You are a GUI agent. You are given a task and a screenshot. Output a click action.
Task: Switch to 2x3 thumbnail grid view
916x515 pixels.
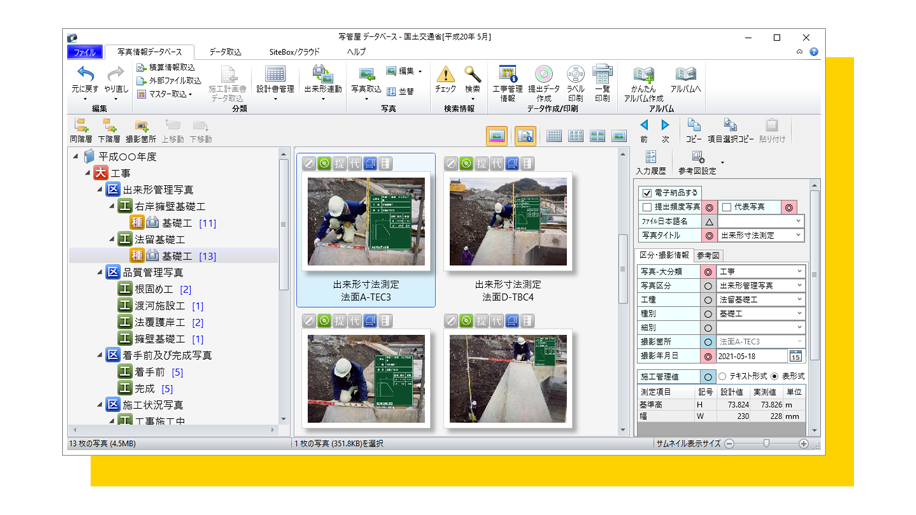pos(575,136)
